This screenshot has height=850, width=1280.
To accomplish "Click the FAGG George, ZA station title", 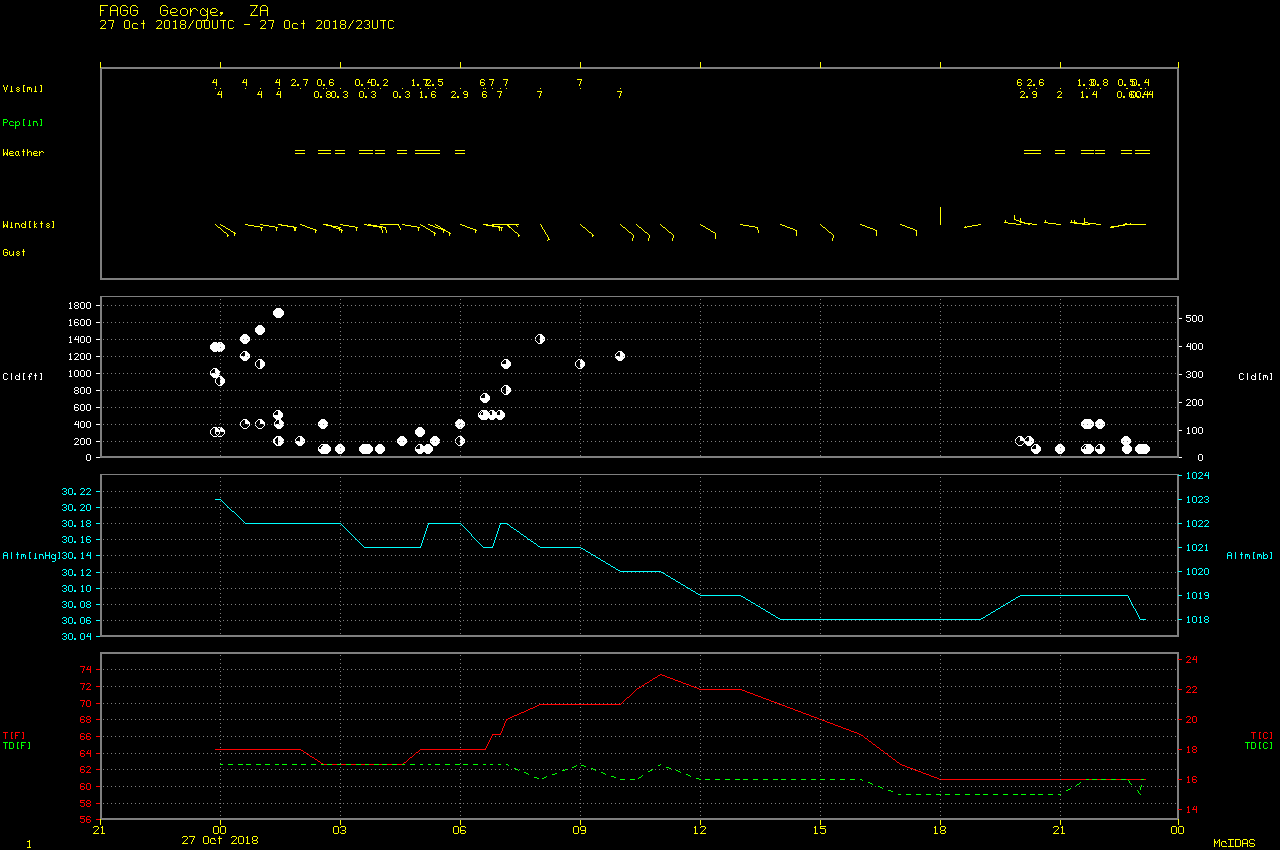I will coord(184,10).
